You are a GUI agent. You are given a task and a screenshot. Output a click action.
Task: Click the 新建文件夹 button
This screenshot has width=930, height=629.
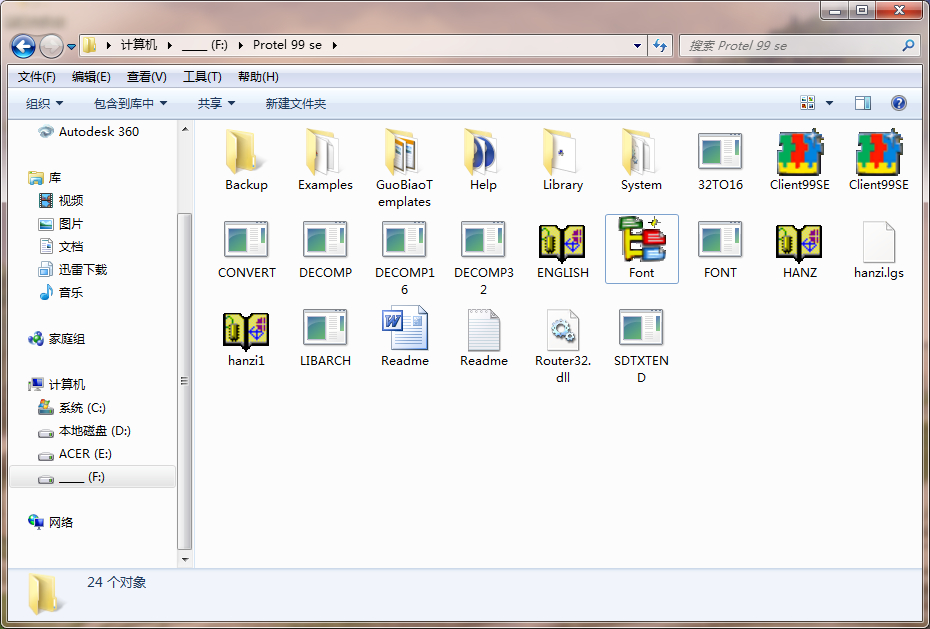point(296,104)
